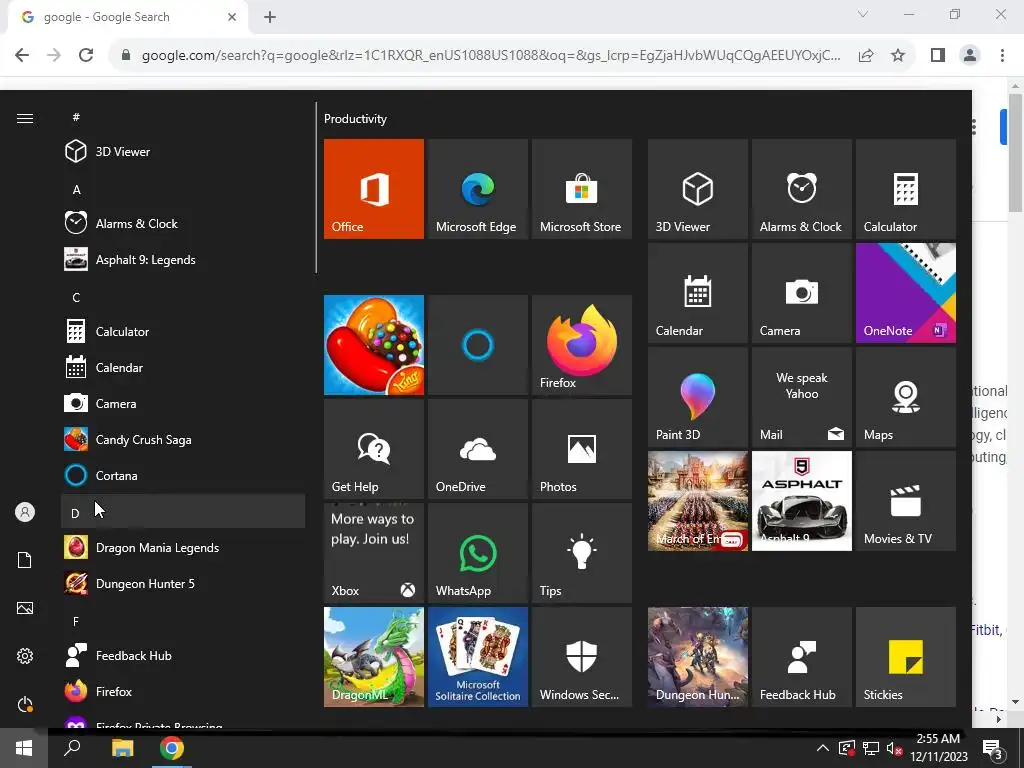Open the Candy Crush Saga tile
Image resolution: width=1024 pixels, height=768 pixels.
pos(374,345)
